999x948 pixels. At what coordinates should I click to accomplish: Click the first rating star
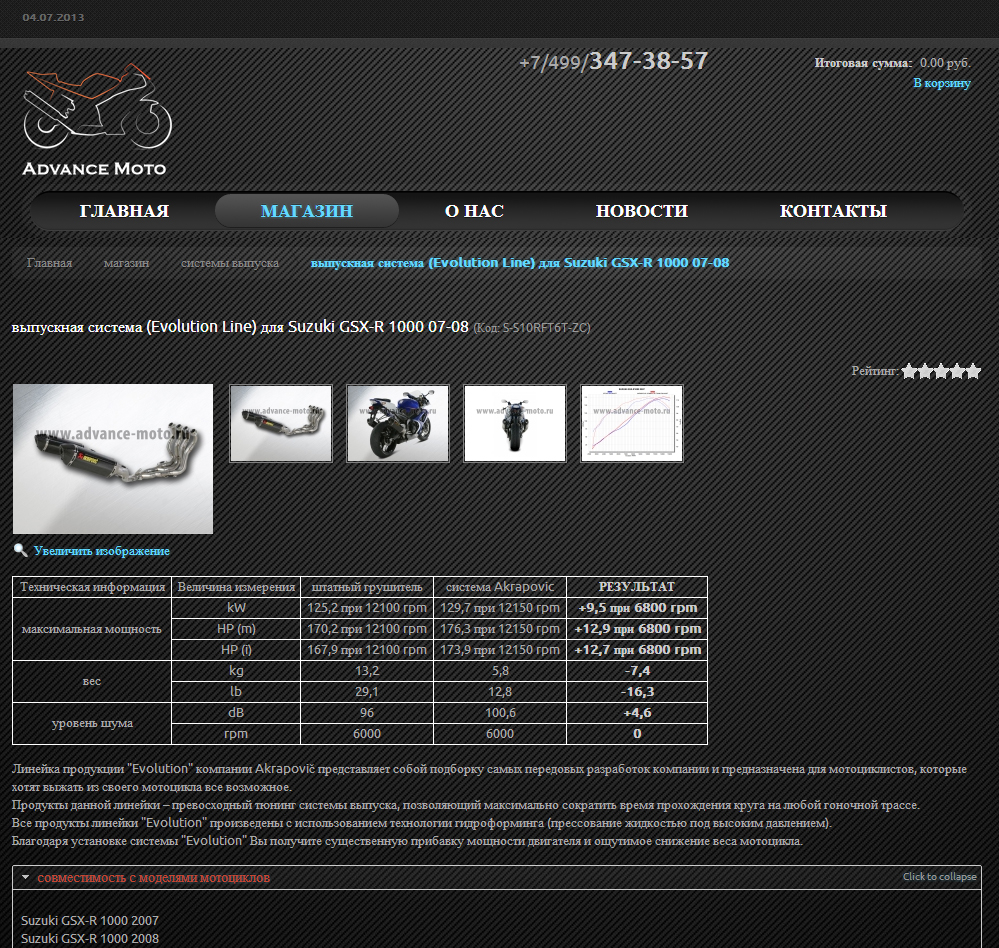(909, 371)
